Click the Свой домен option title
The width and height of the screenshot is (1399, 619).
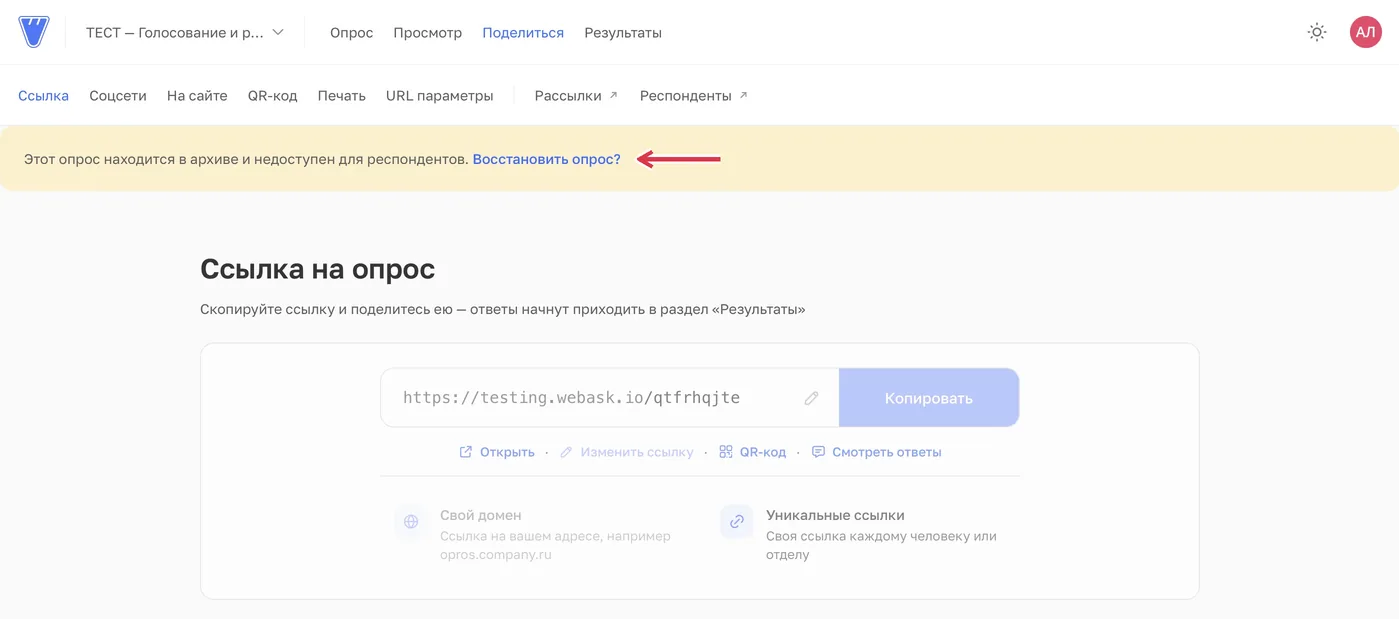pyautogui.click(x=481, y=515)
